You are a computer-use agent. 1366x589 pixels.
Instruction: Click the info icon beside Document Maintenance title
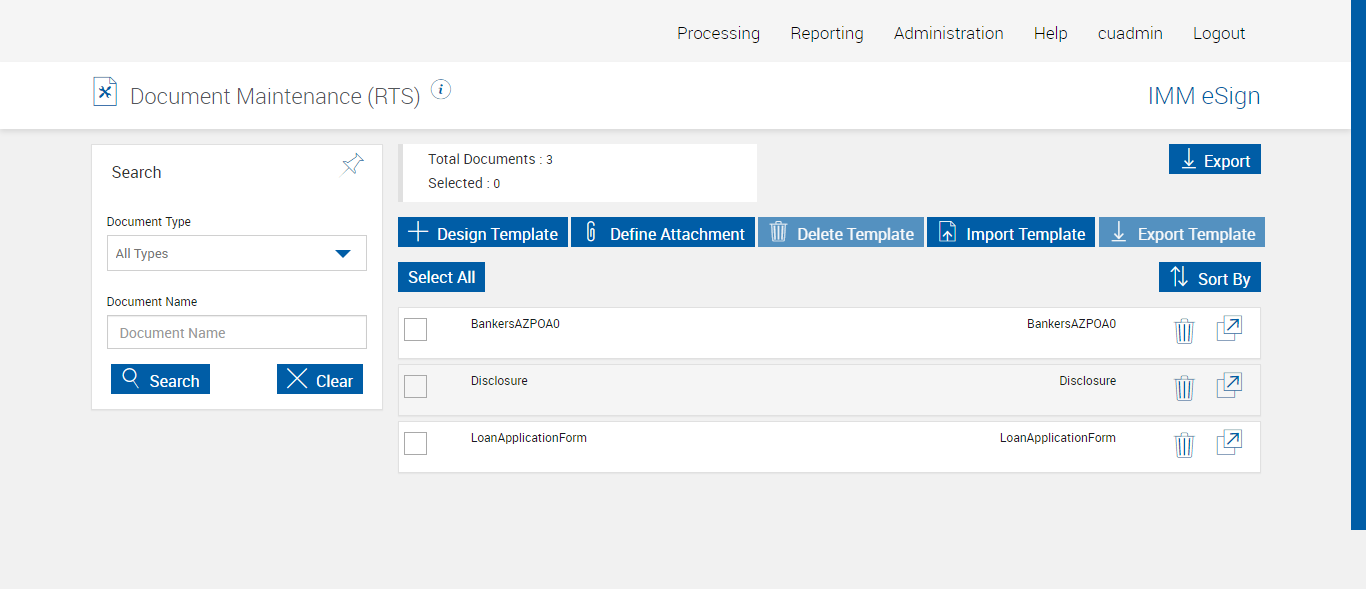(441, 90)
